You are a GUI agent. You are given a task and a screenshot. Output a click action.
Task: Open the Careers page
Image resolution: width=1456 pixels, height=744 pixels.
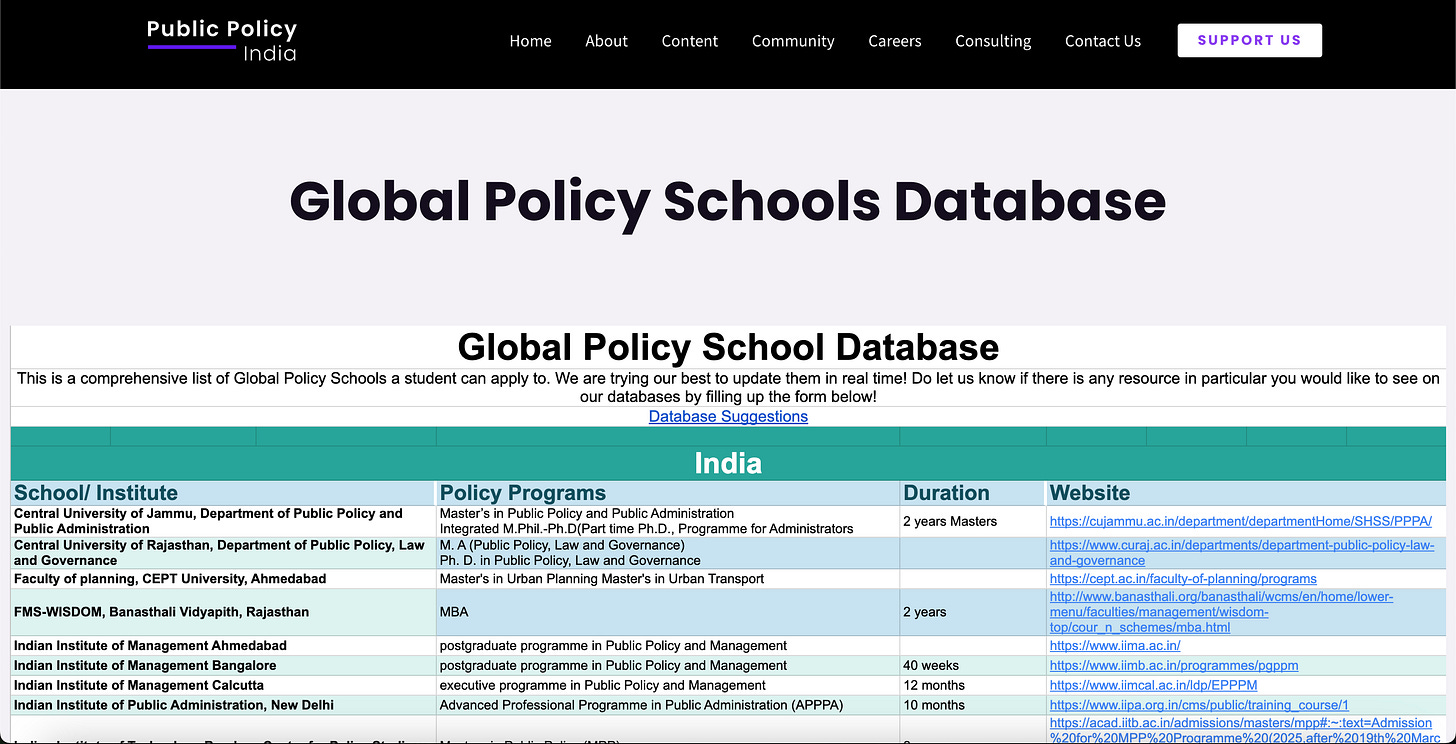pos(895,41)
